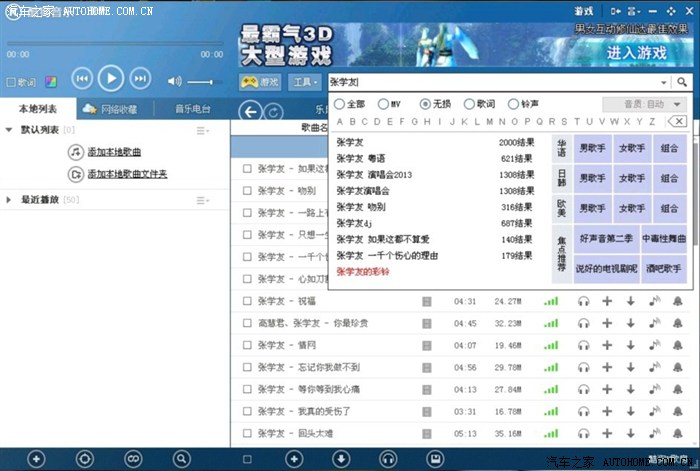Open 最近播放 list options menu
This screenshot has height=471, width=700.
pos(203,200)
